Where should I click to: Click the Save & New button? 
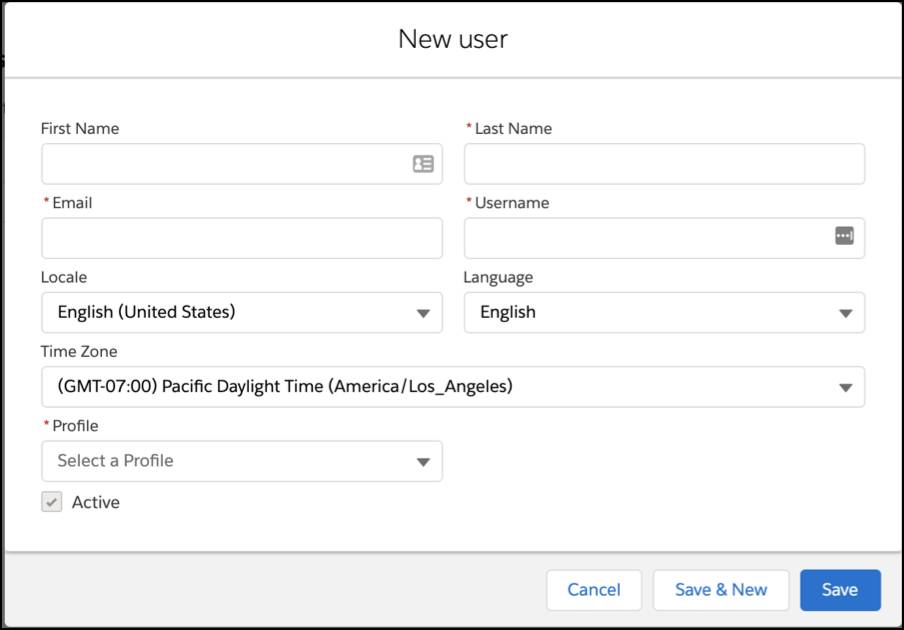pyautogui.click(x=721, y=590)
